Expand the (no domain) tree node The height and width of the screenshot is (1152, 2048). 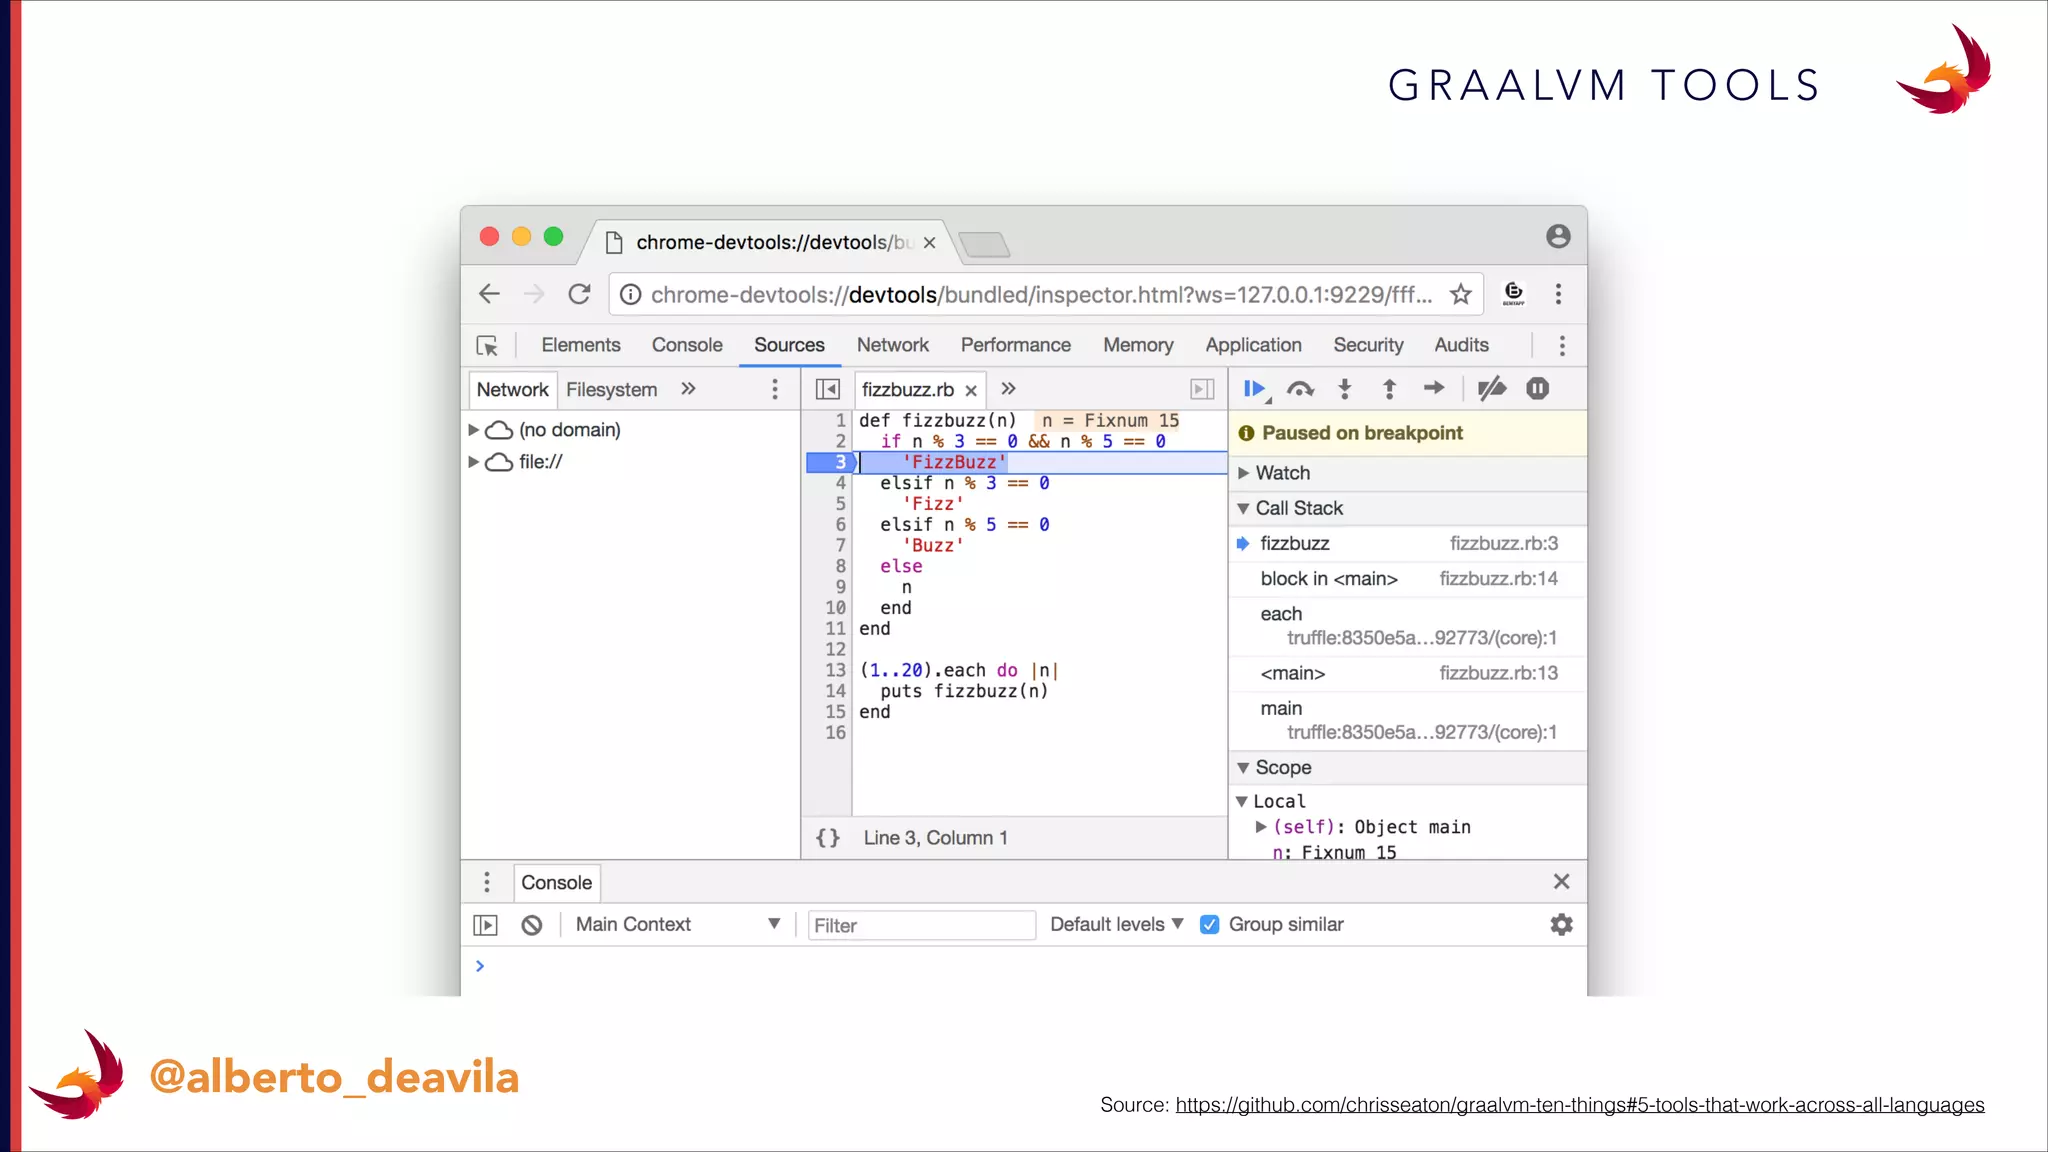(x=473, y=430)
